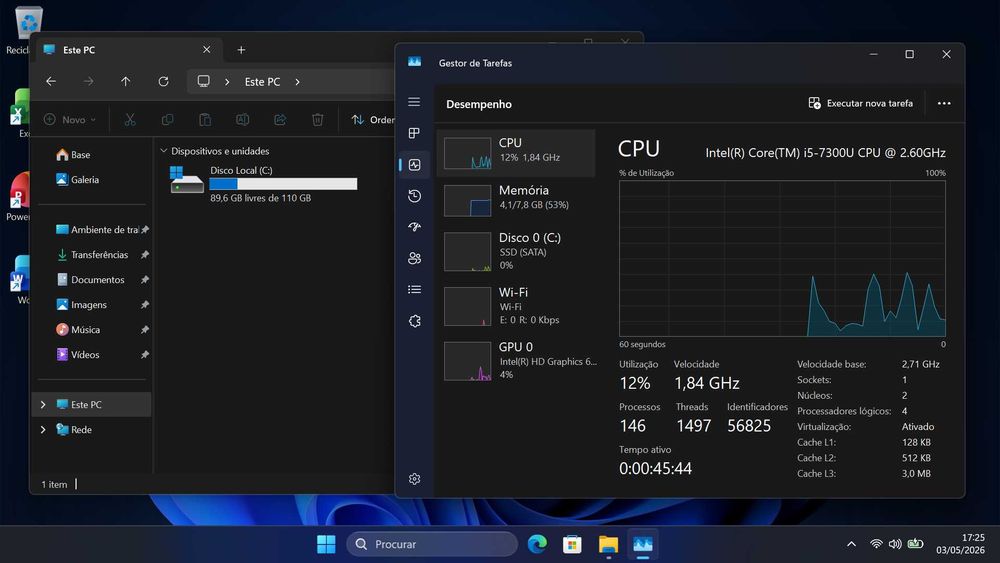Add a new File Explorer tab
Screen dimensions: 1000x563
tap(241, 50)
